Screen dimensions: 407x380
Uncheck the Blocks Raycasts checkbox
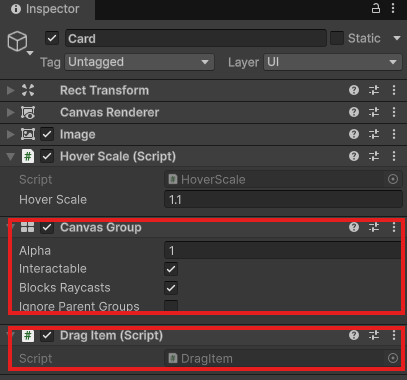[171, 288]
